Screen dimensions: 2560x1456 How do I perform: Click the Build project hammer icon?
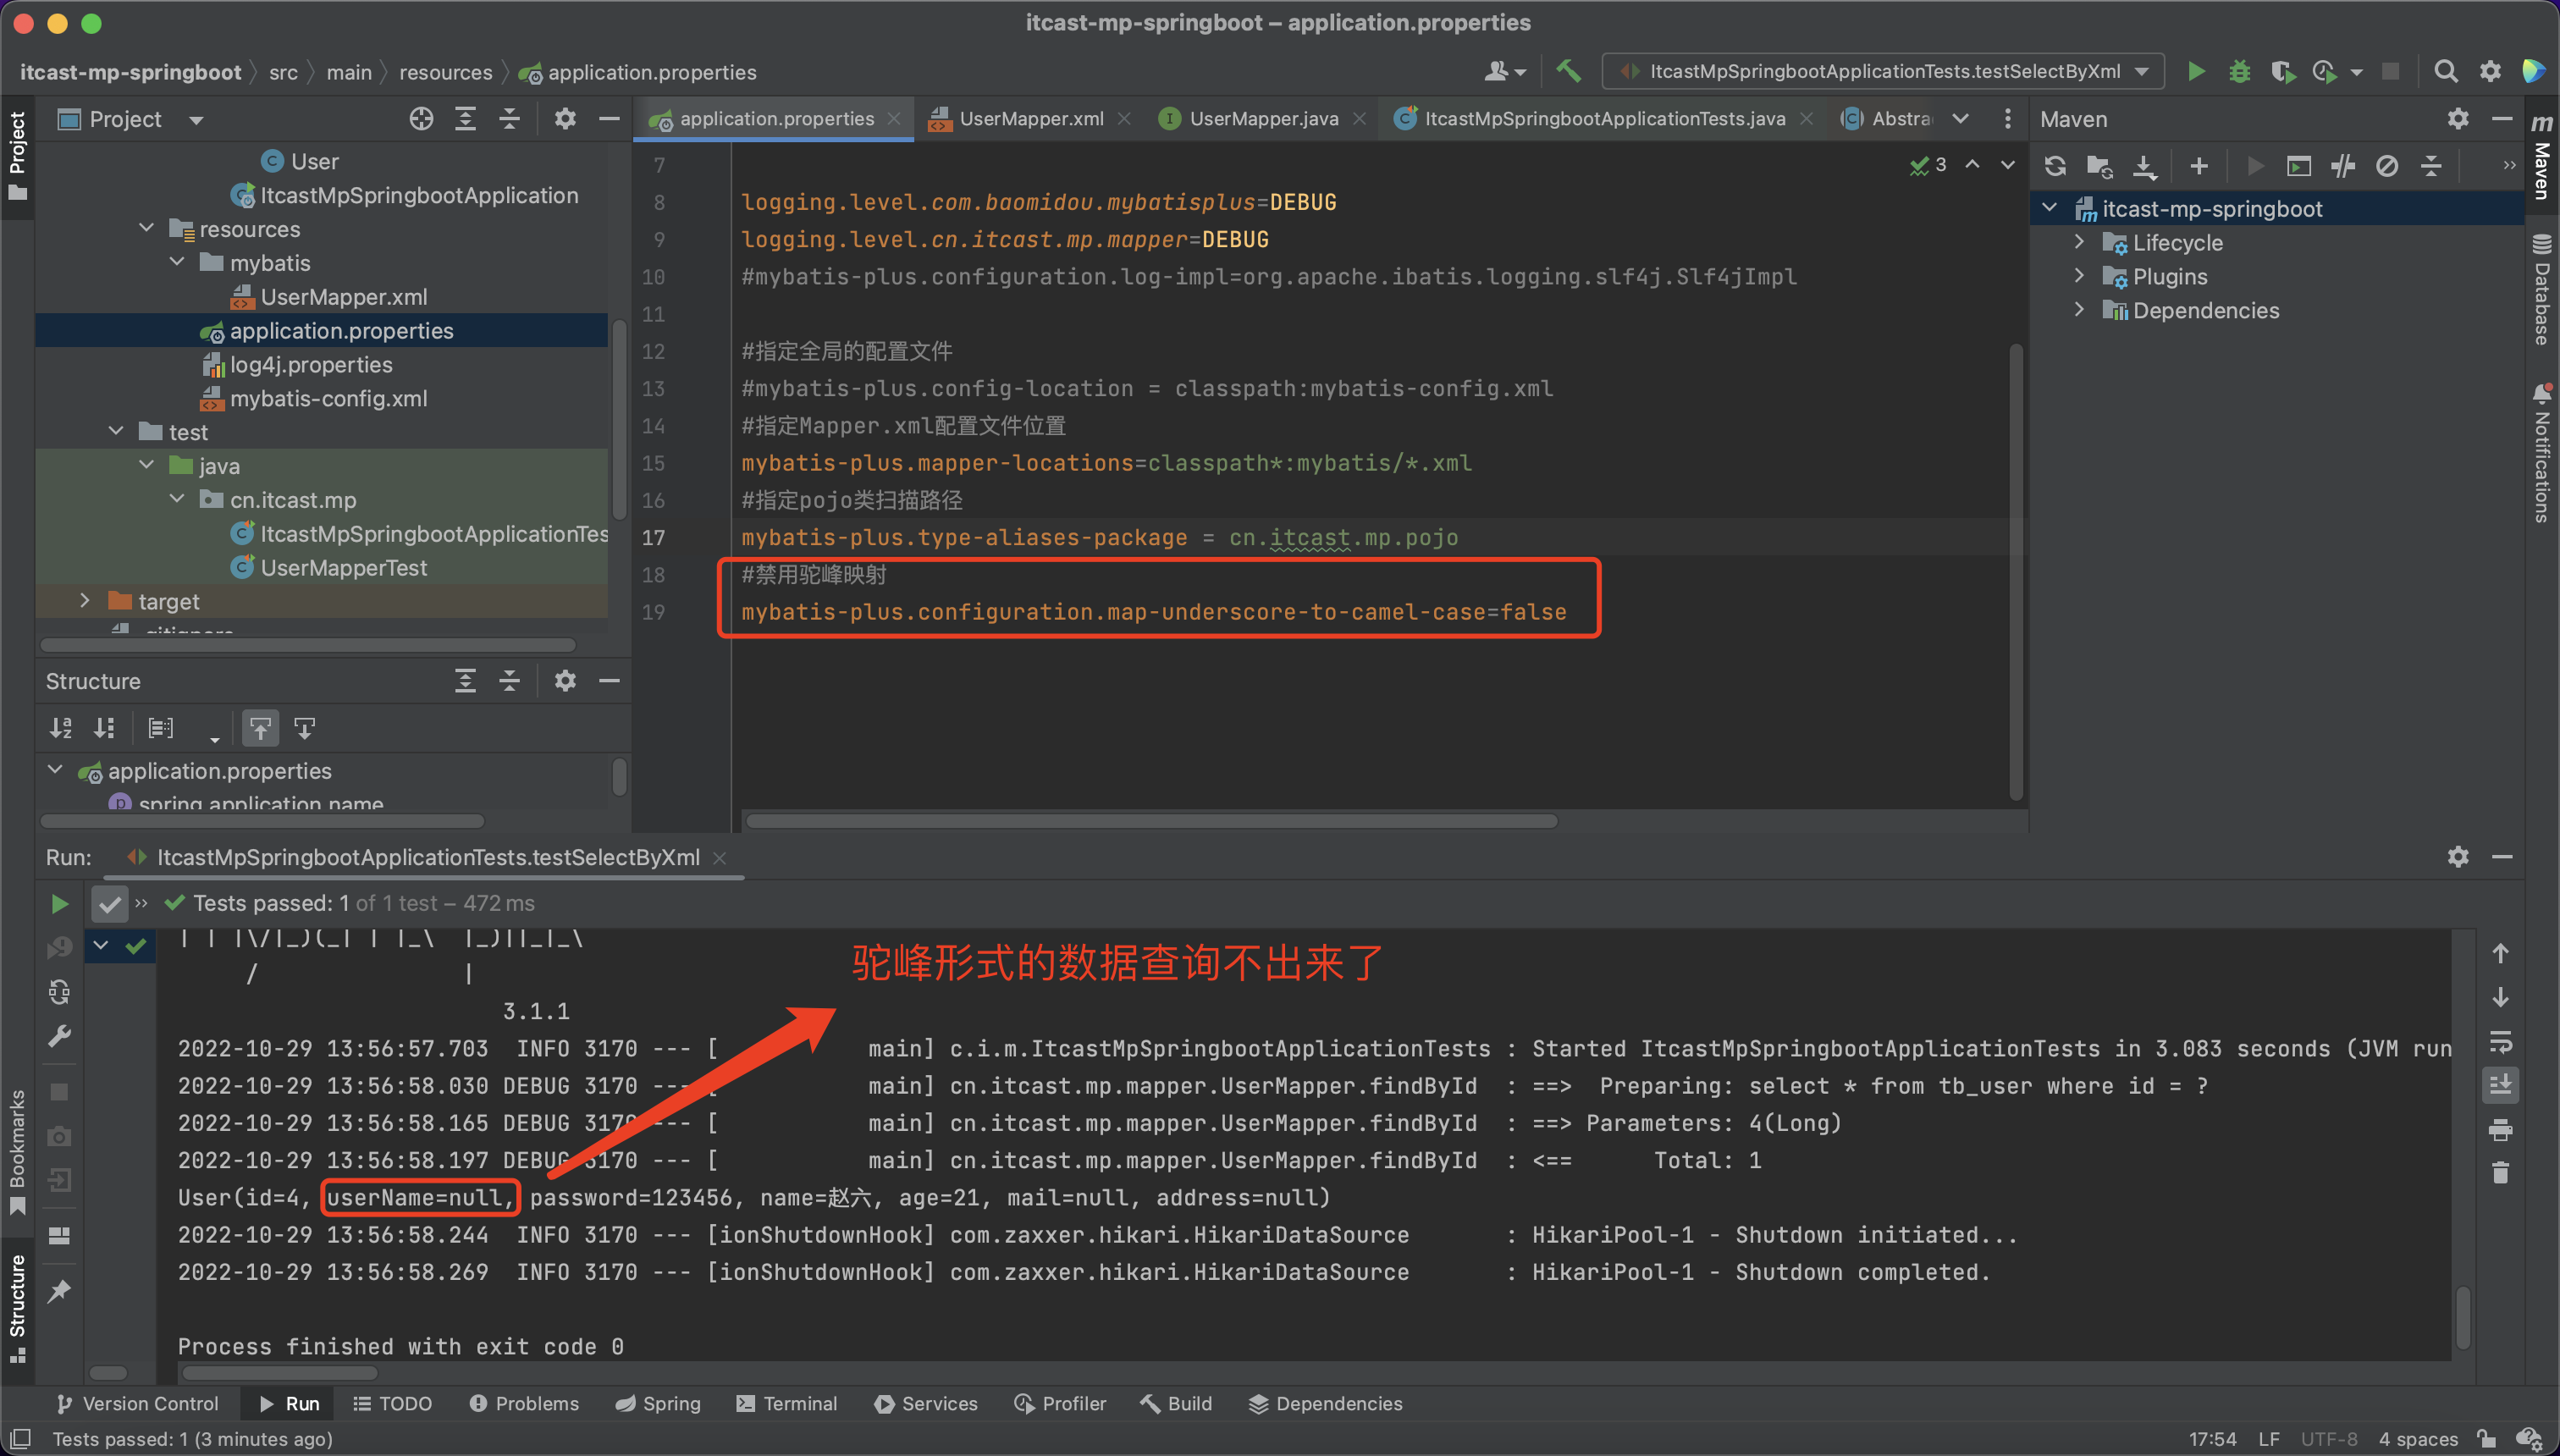[x=1568, y=71]
